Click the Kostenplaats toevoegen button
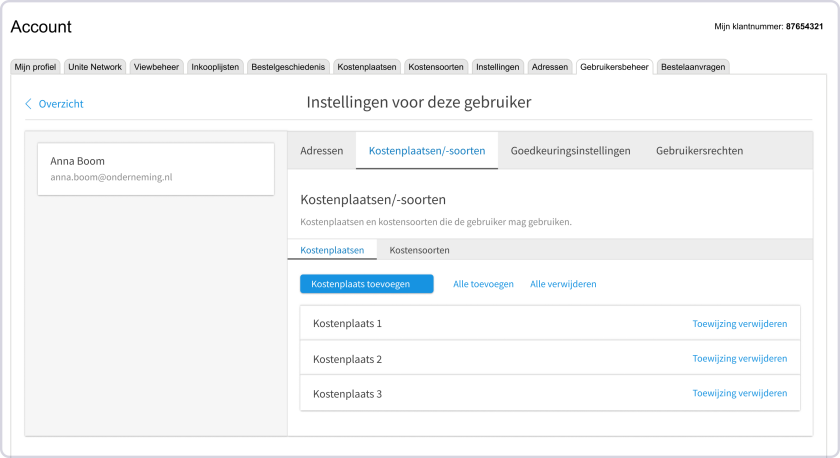Image resolution: width=840 pixels, height=458 pixels. (x=367, y=284)
